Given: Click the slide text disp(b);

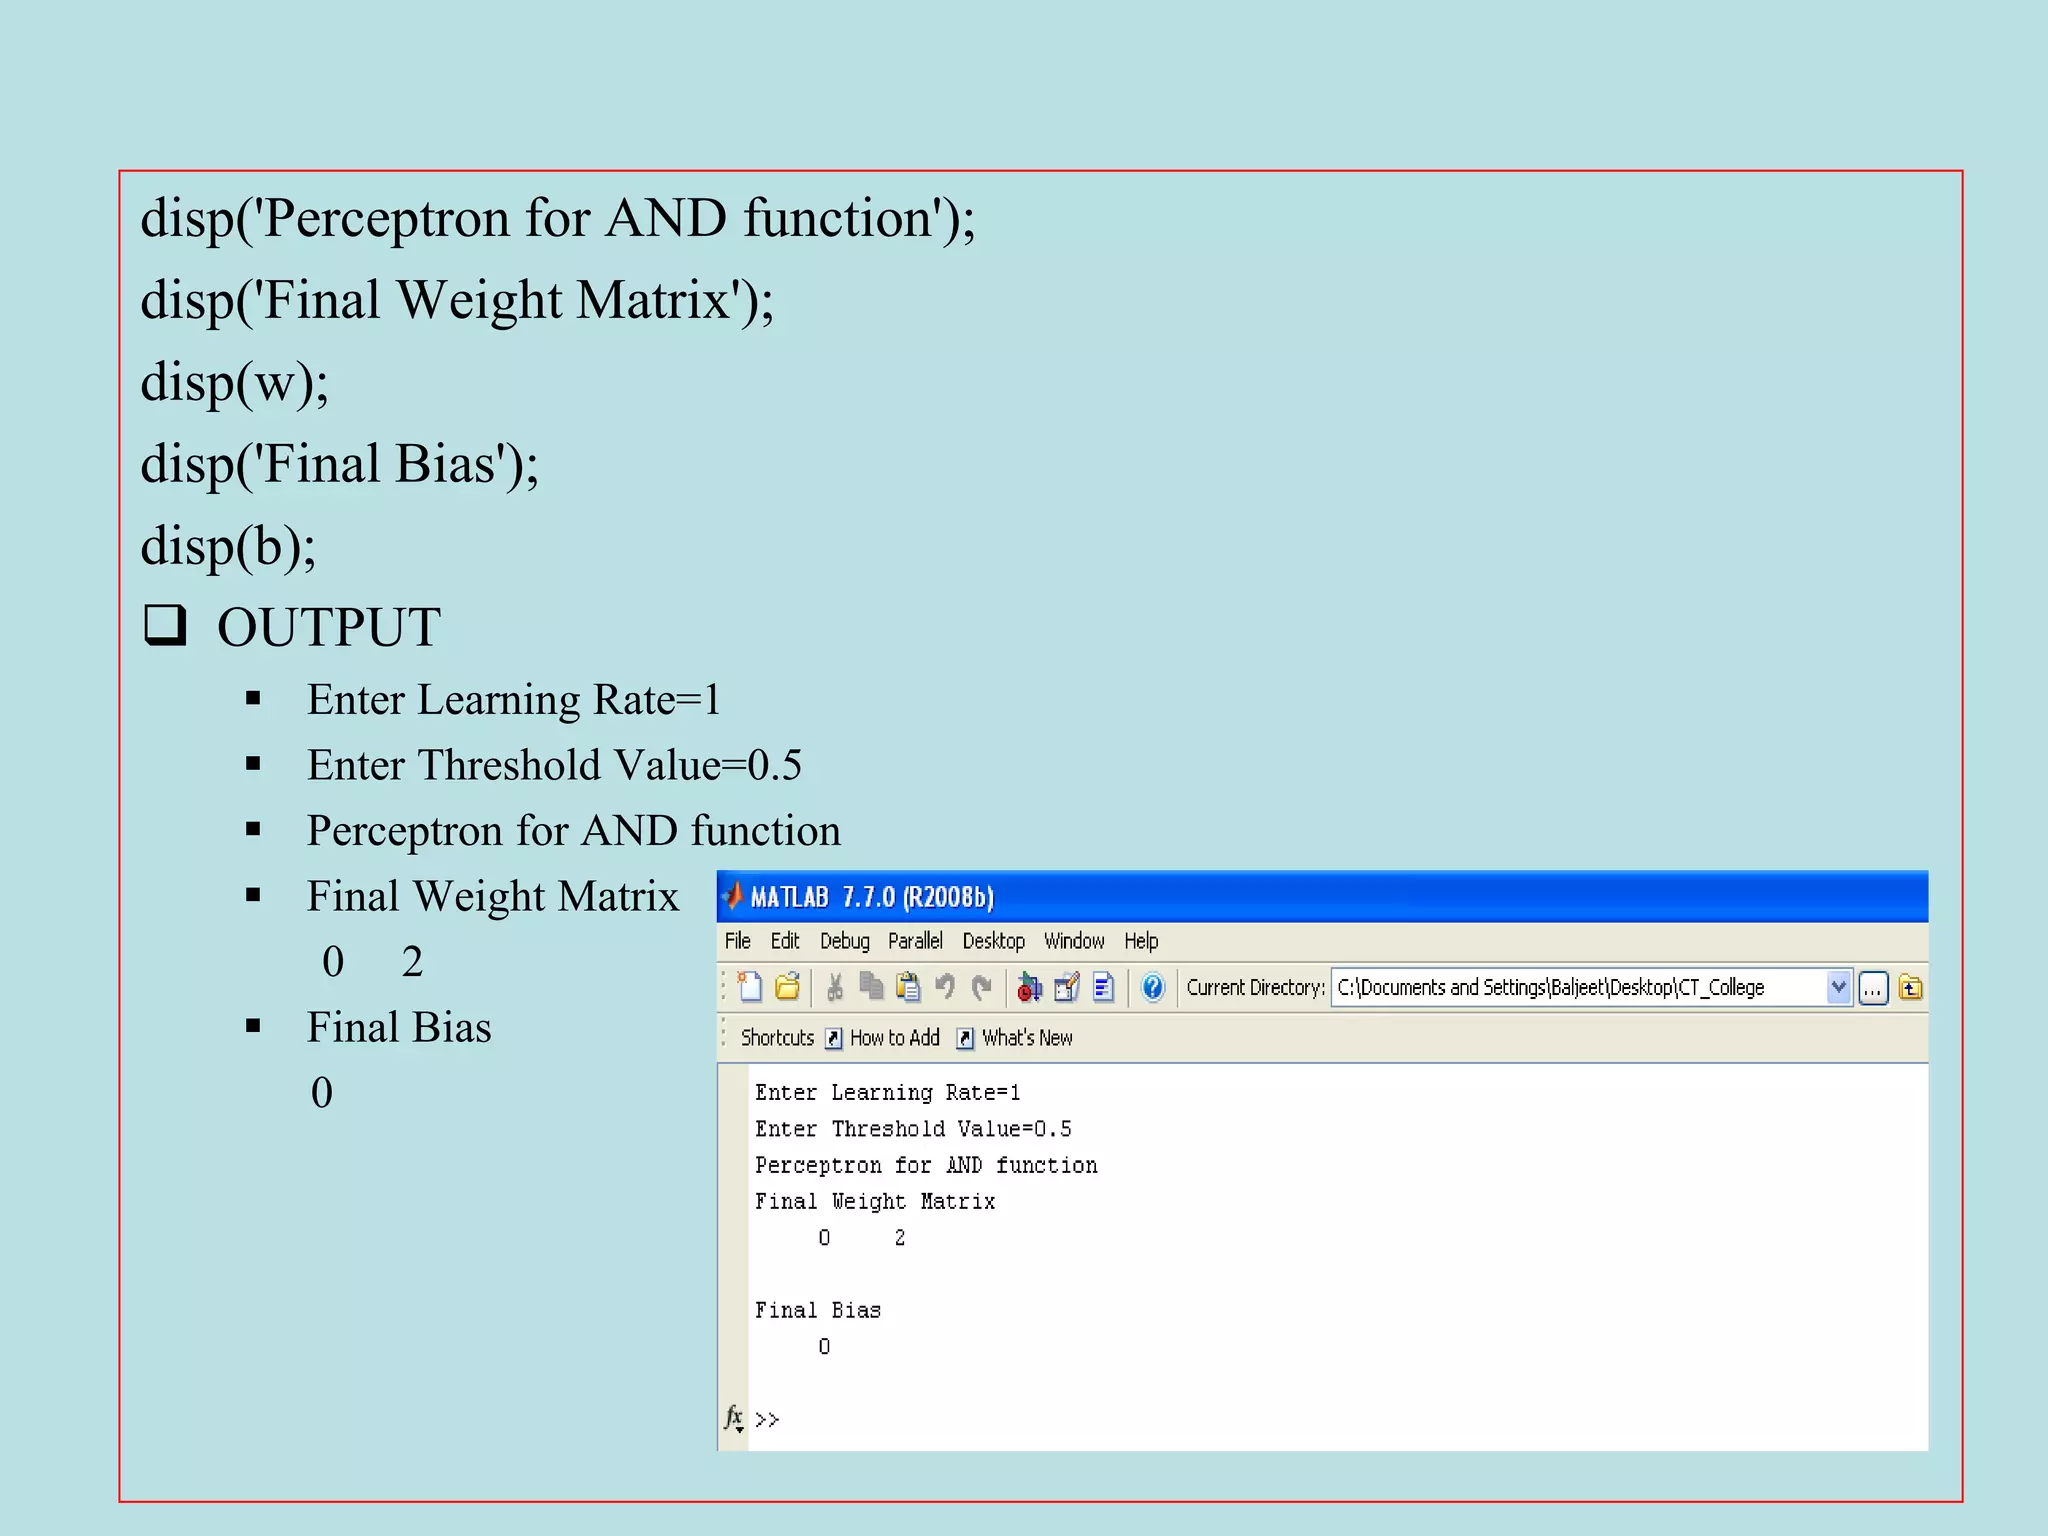Looking at the screenshot, I should pyautogui.click(x=228, y=546).
